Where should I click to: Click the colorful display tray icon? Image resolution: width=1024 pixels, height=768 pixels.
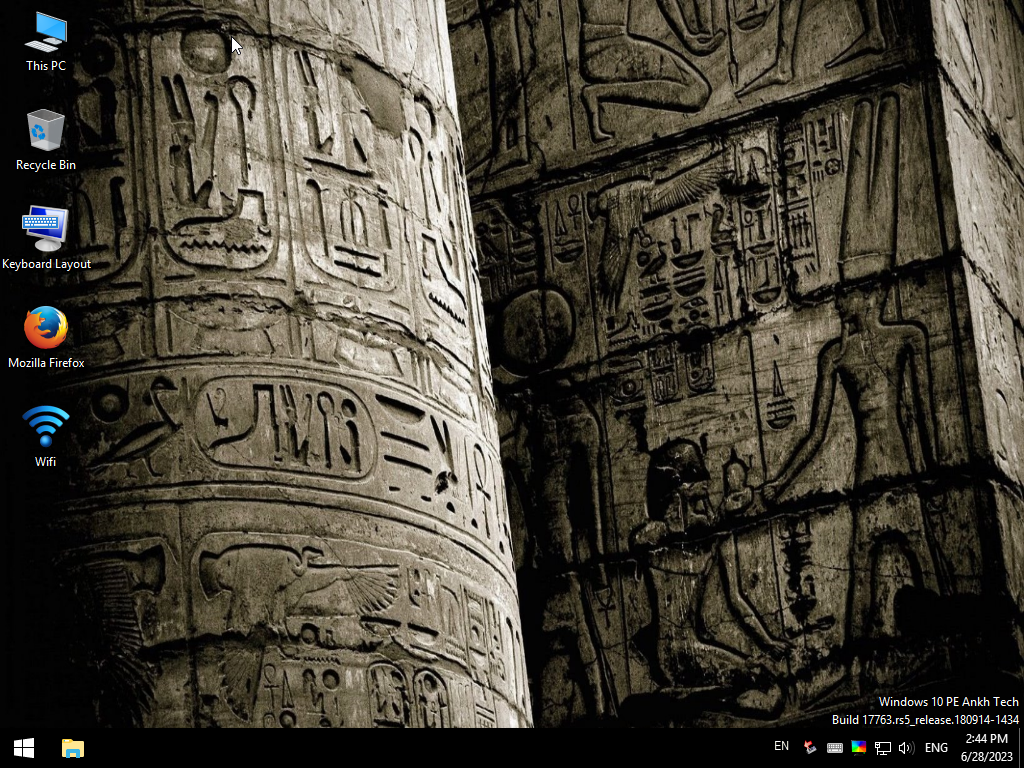[859, 748]
